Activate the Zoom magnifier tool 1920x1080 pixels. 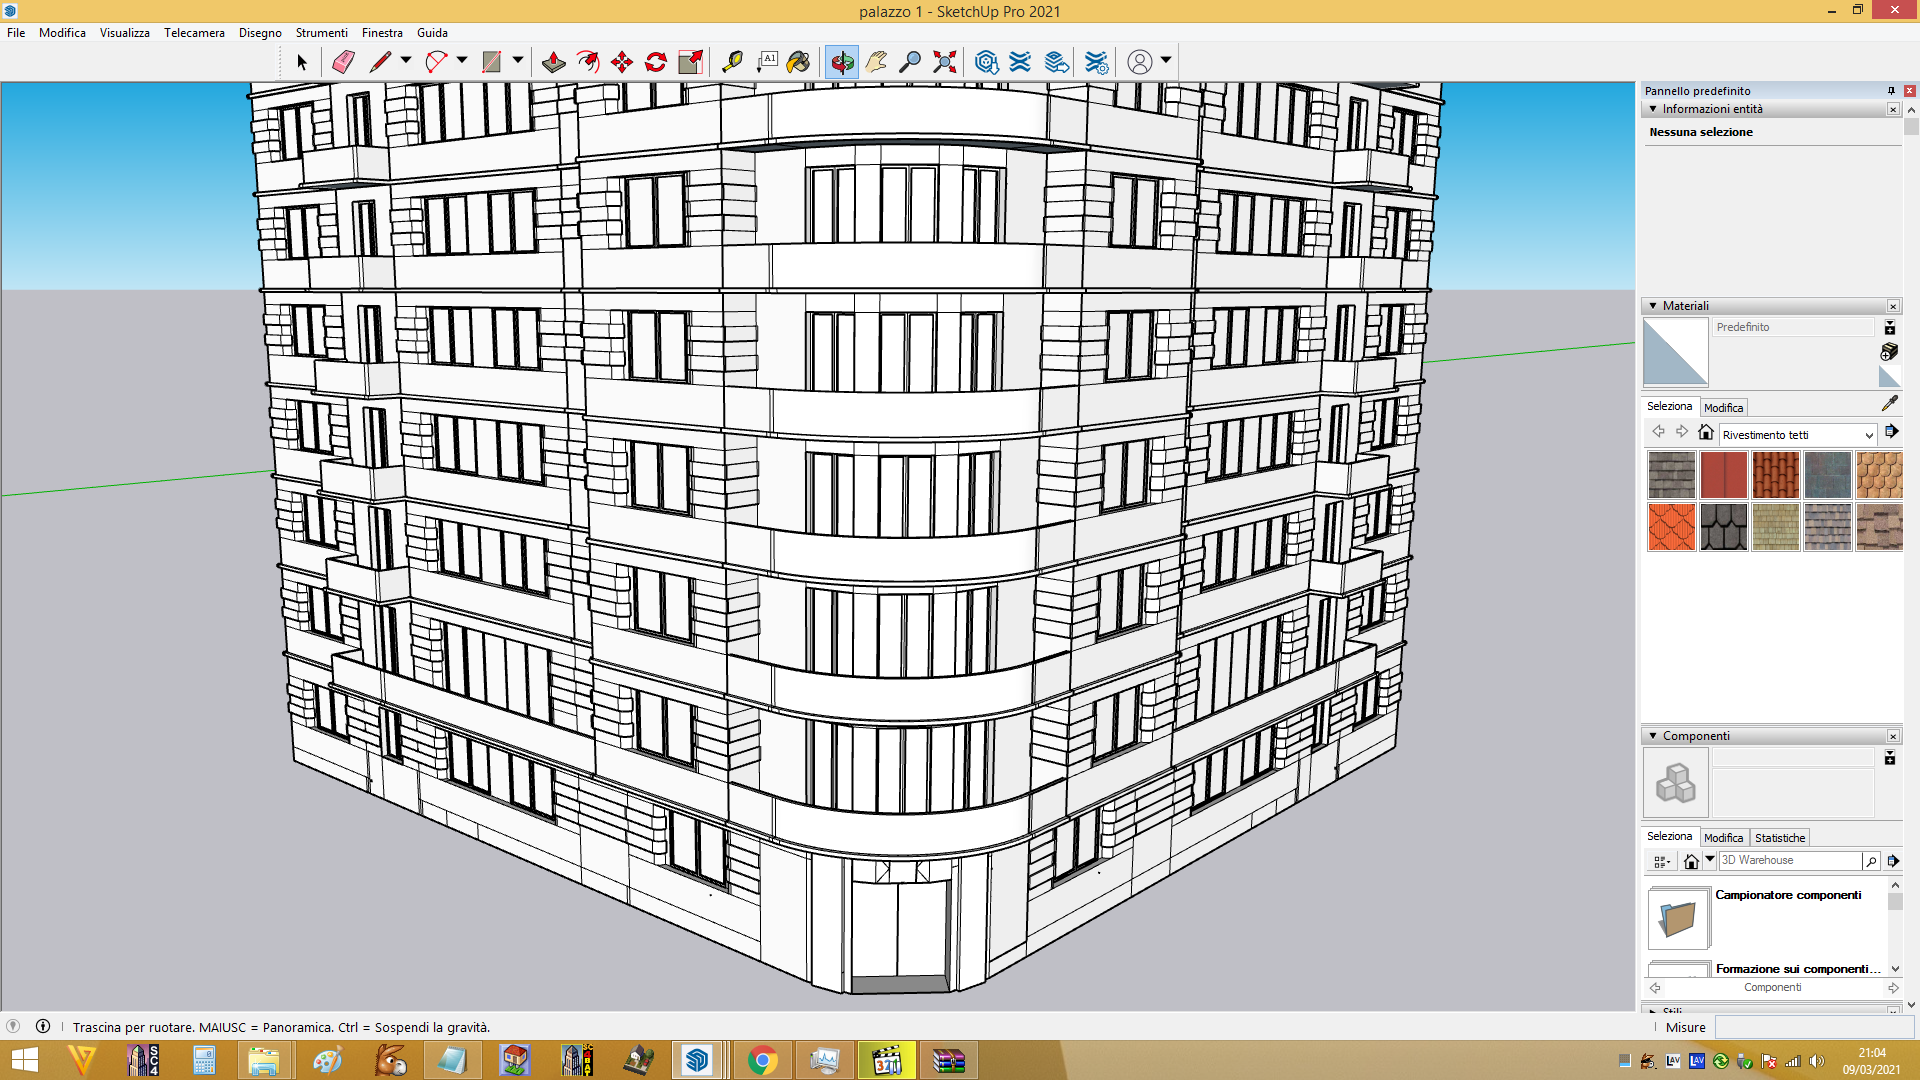[910, 62]
